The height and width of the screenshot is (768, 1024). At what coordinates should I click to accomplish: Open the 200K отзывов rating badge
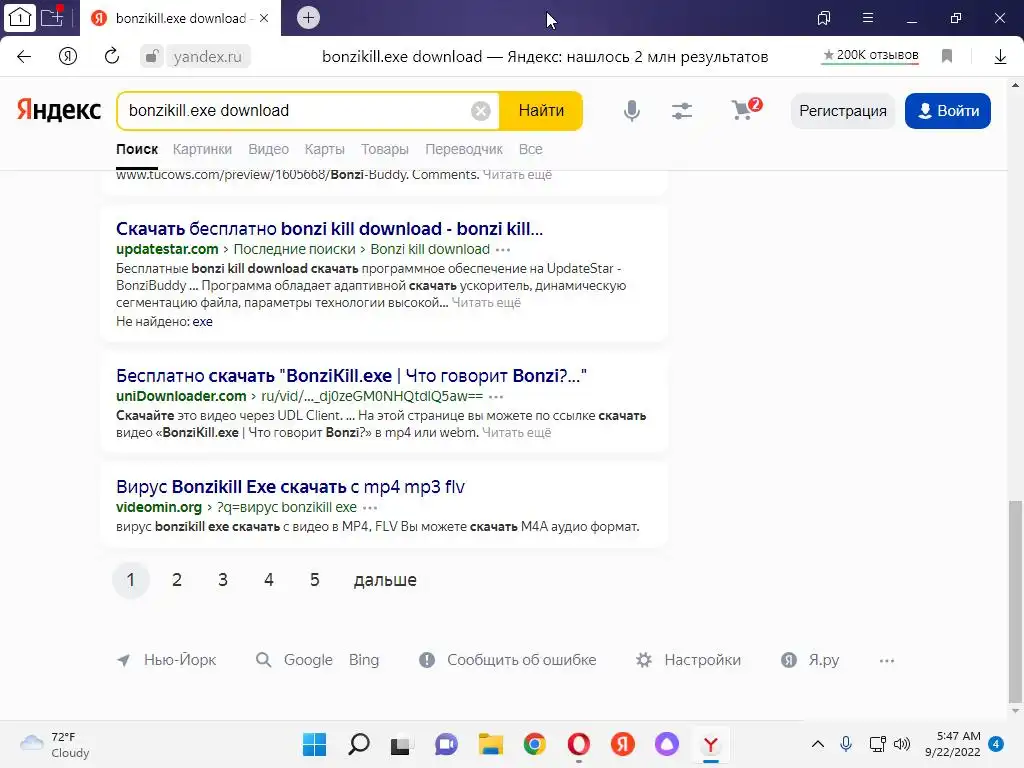click(871, 56)
